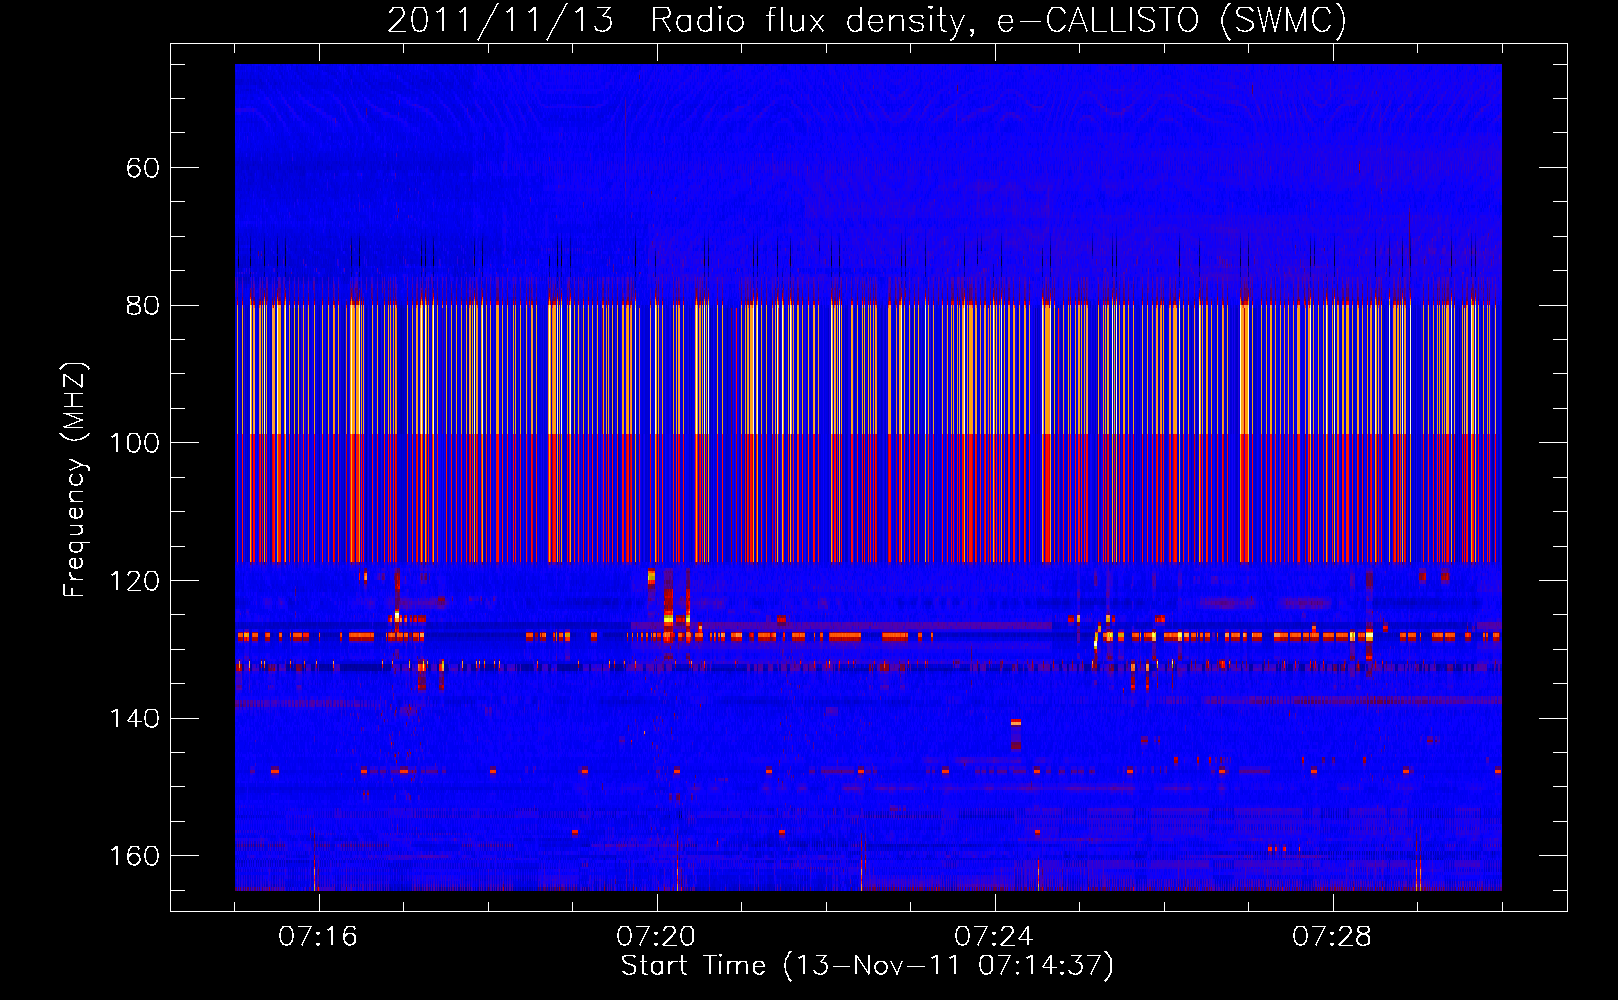Click the 60 frequency tick label
The width and height of the screenshot is (1618, 1000).
pos(143,168)
